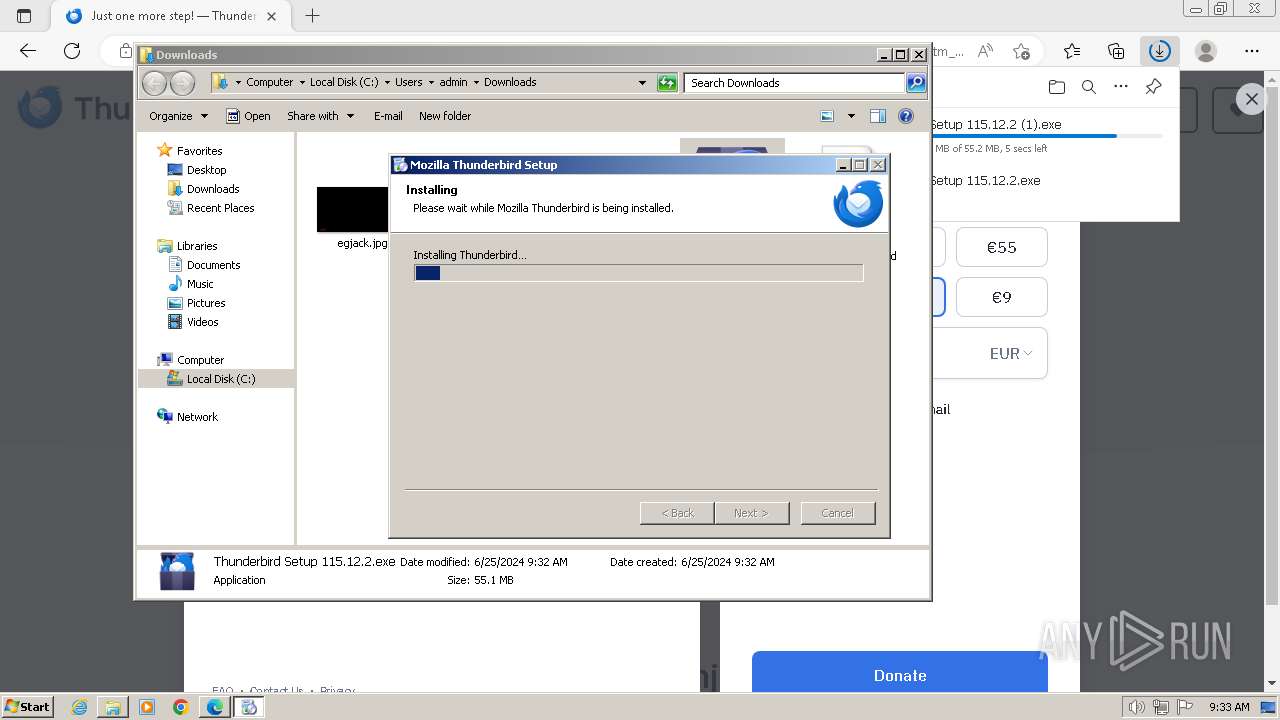Image resolution: width=1280 pixels, height=720 pixels.
Task: Select Favorites header in navigation pane
Action: (199, 151)
